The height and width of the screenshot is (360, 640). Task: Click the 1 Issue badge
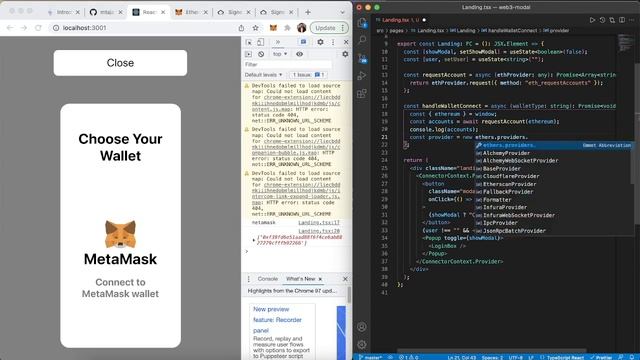point(308,75)
